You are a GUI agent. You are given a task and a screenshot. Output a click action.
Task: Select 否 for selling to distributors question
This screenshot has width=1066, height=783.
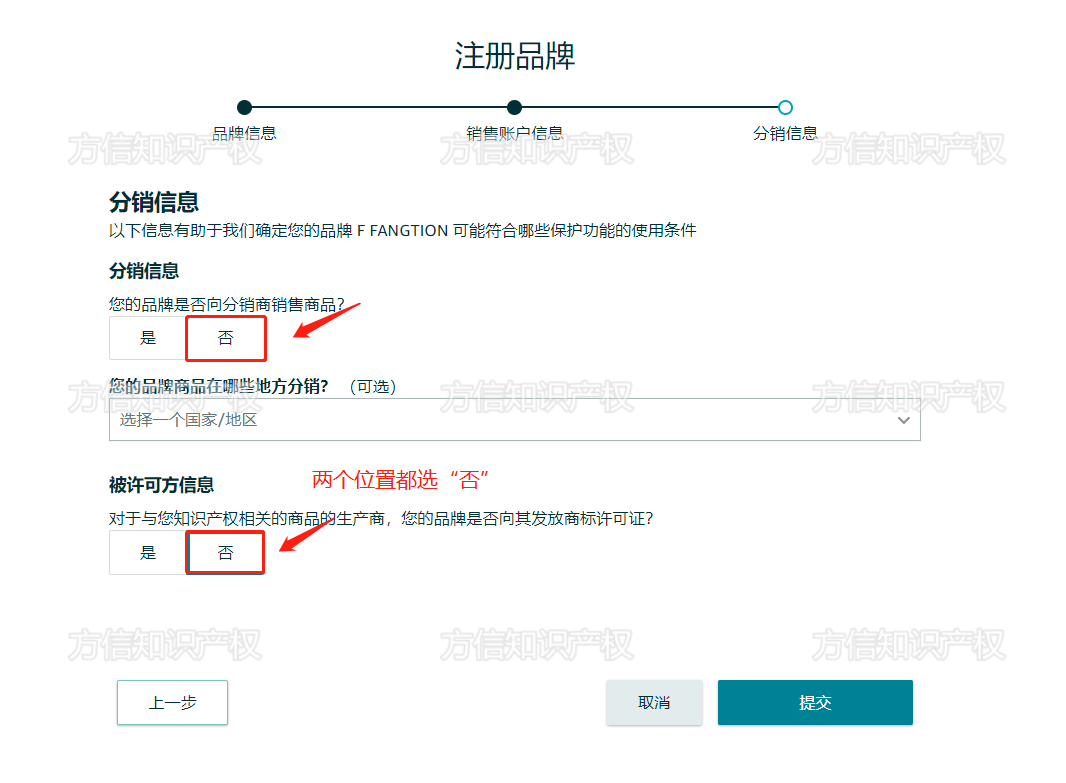225,338
